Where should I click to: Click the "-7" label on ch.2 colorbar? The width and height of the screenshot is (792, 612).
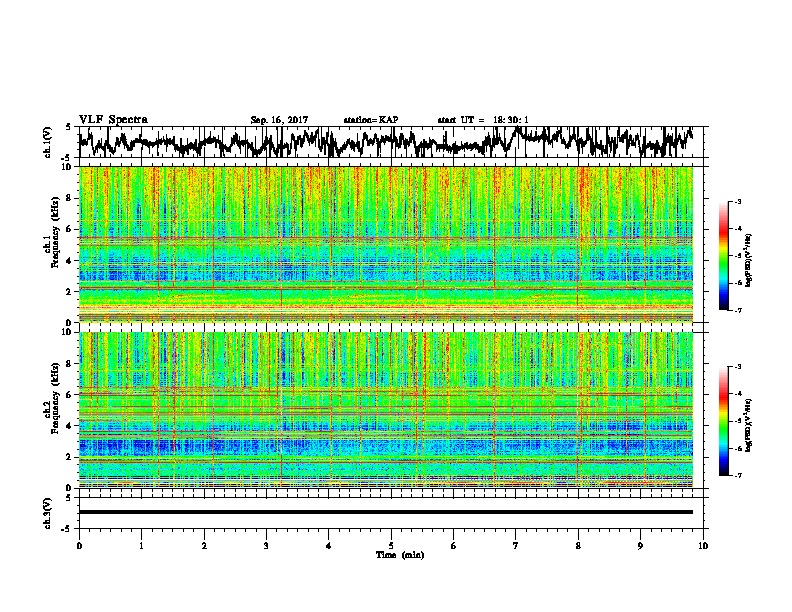click(x=737, y=476)
